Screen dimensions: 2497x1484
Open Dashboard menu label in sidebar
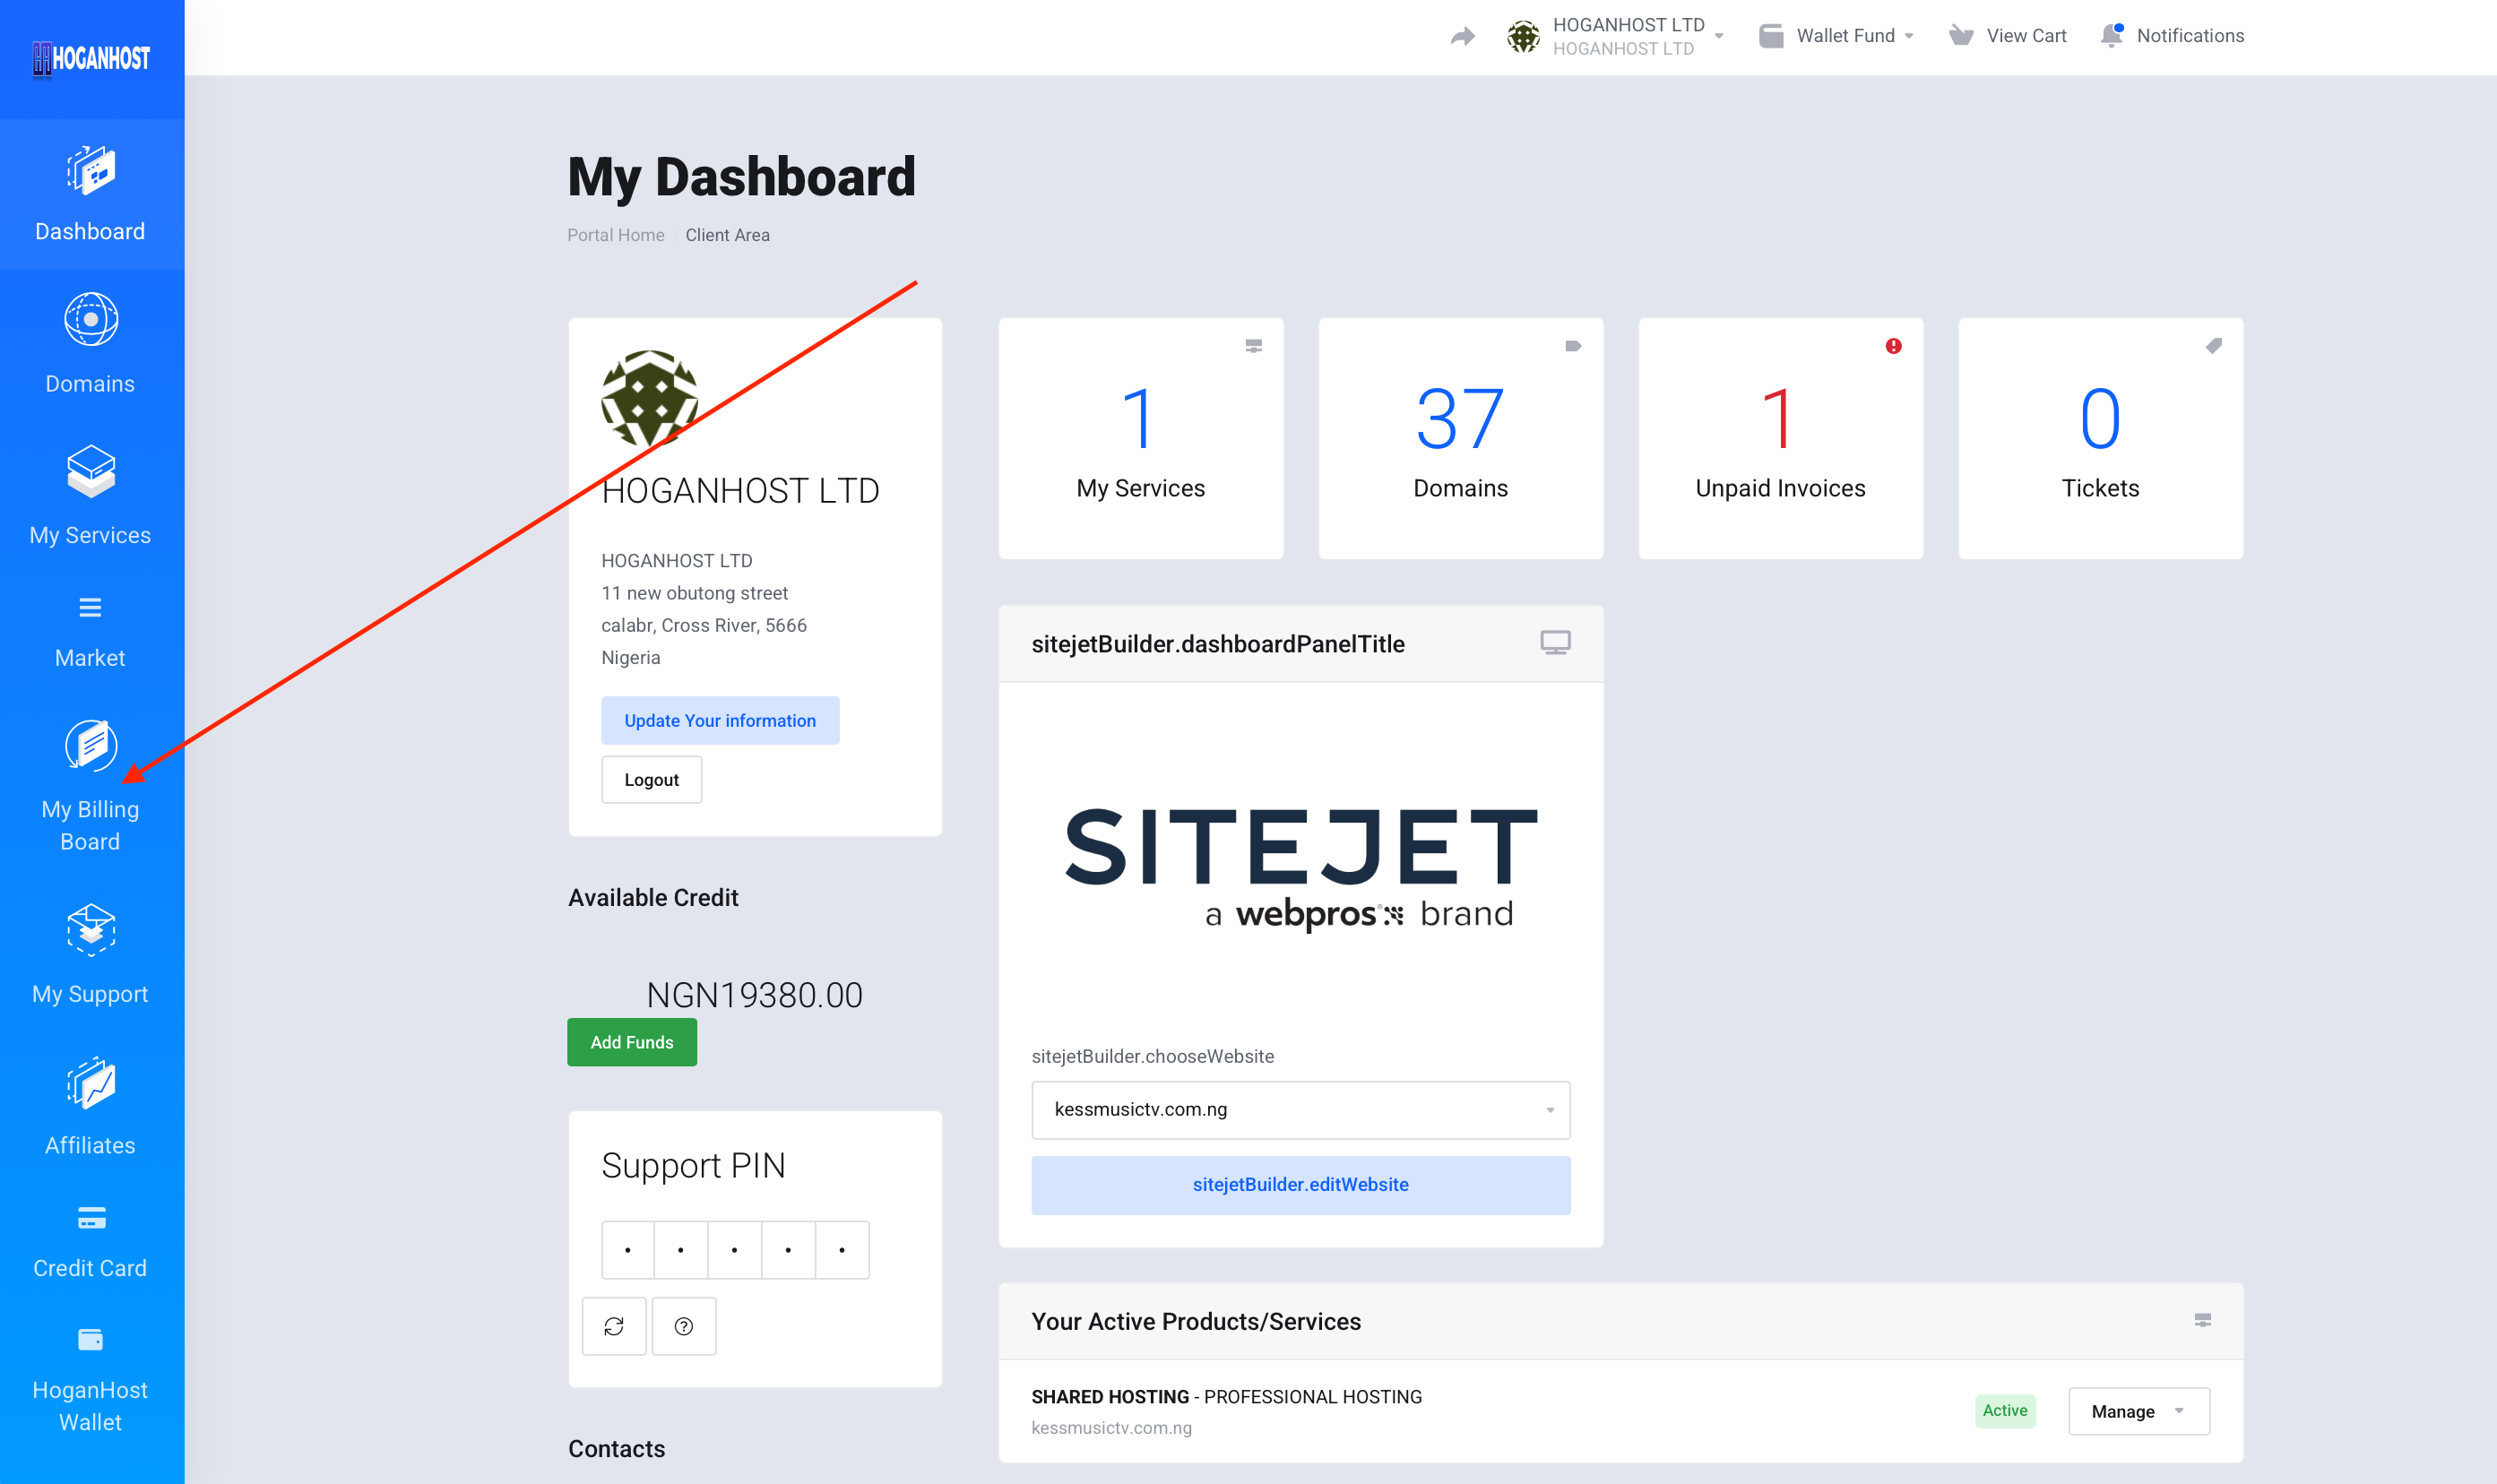[90, 232]
